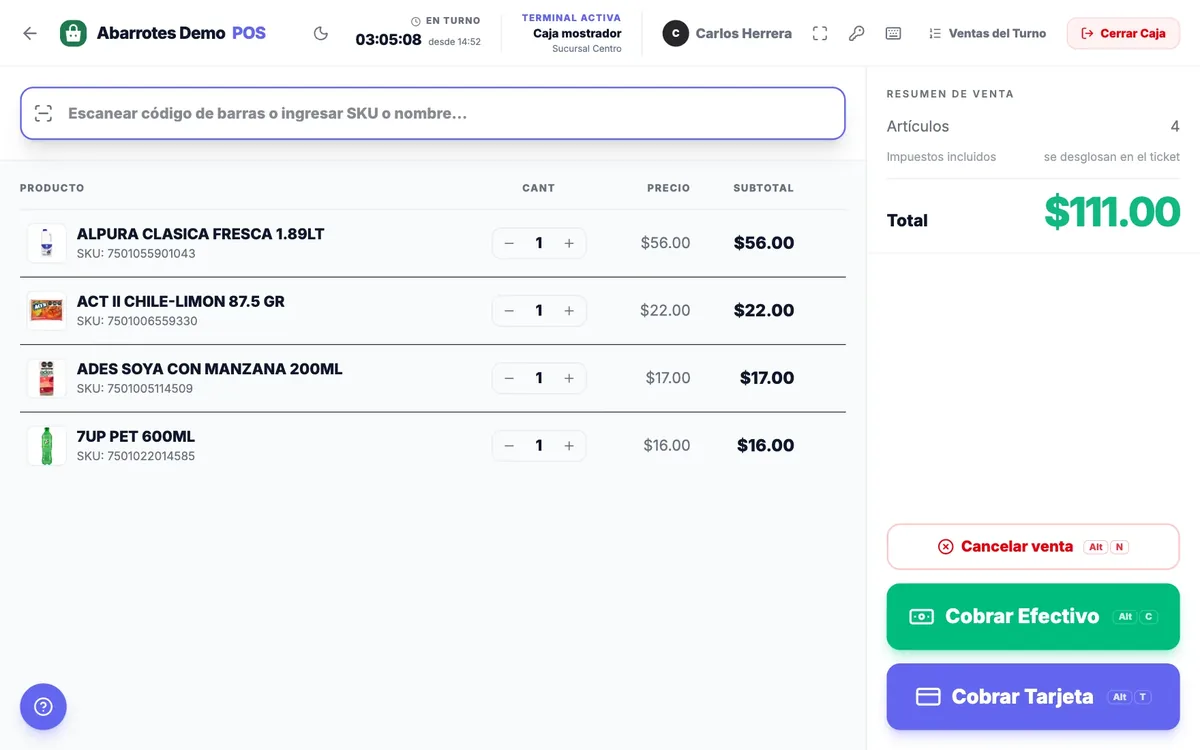
Task: Click the PRECIO column header
Action: [x=668, y=188]
